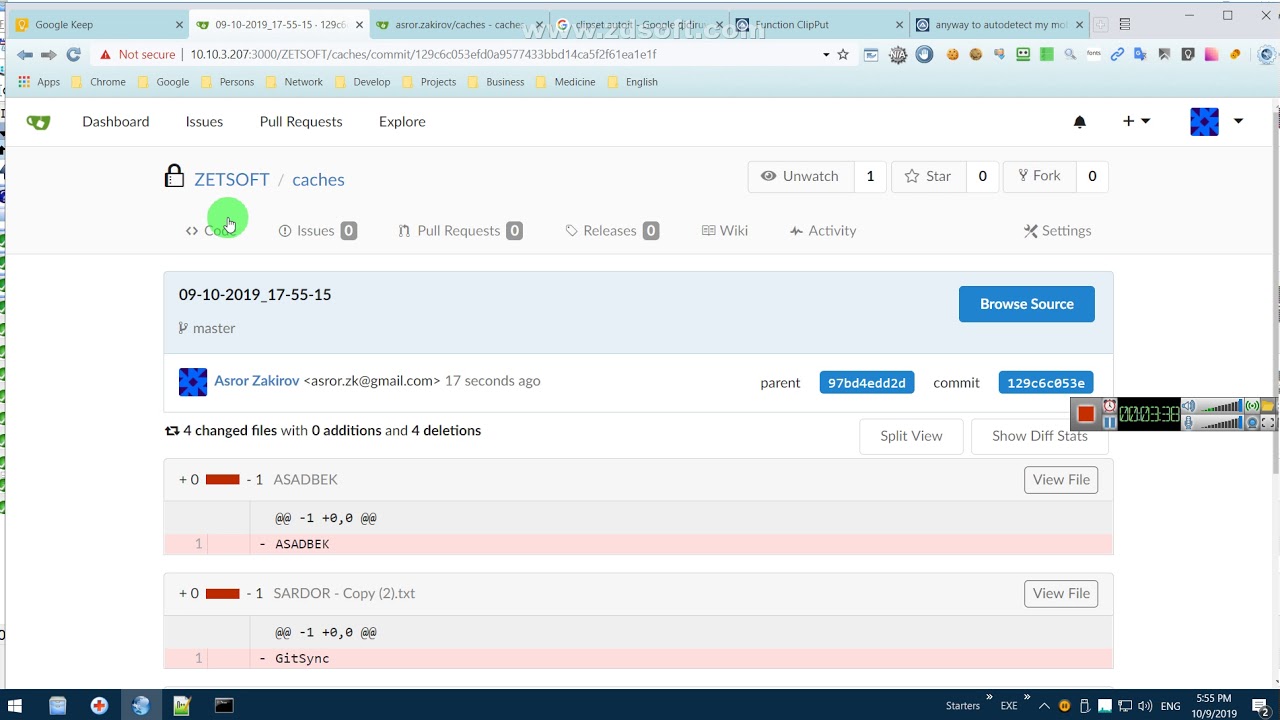
Task: Bookmark this page with the star
Action: pos(843,55)
